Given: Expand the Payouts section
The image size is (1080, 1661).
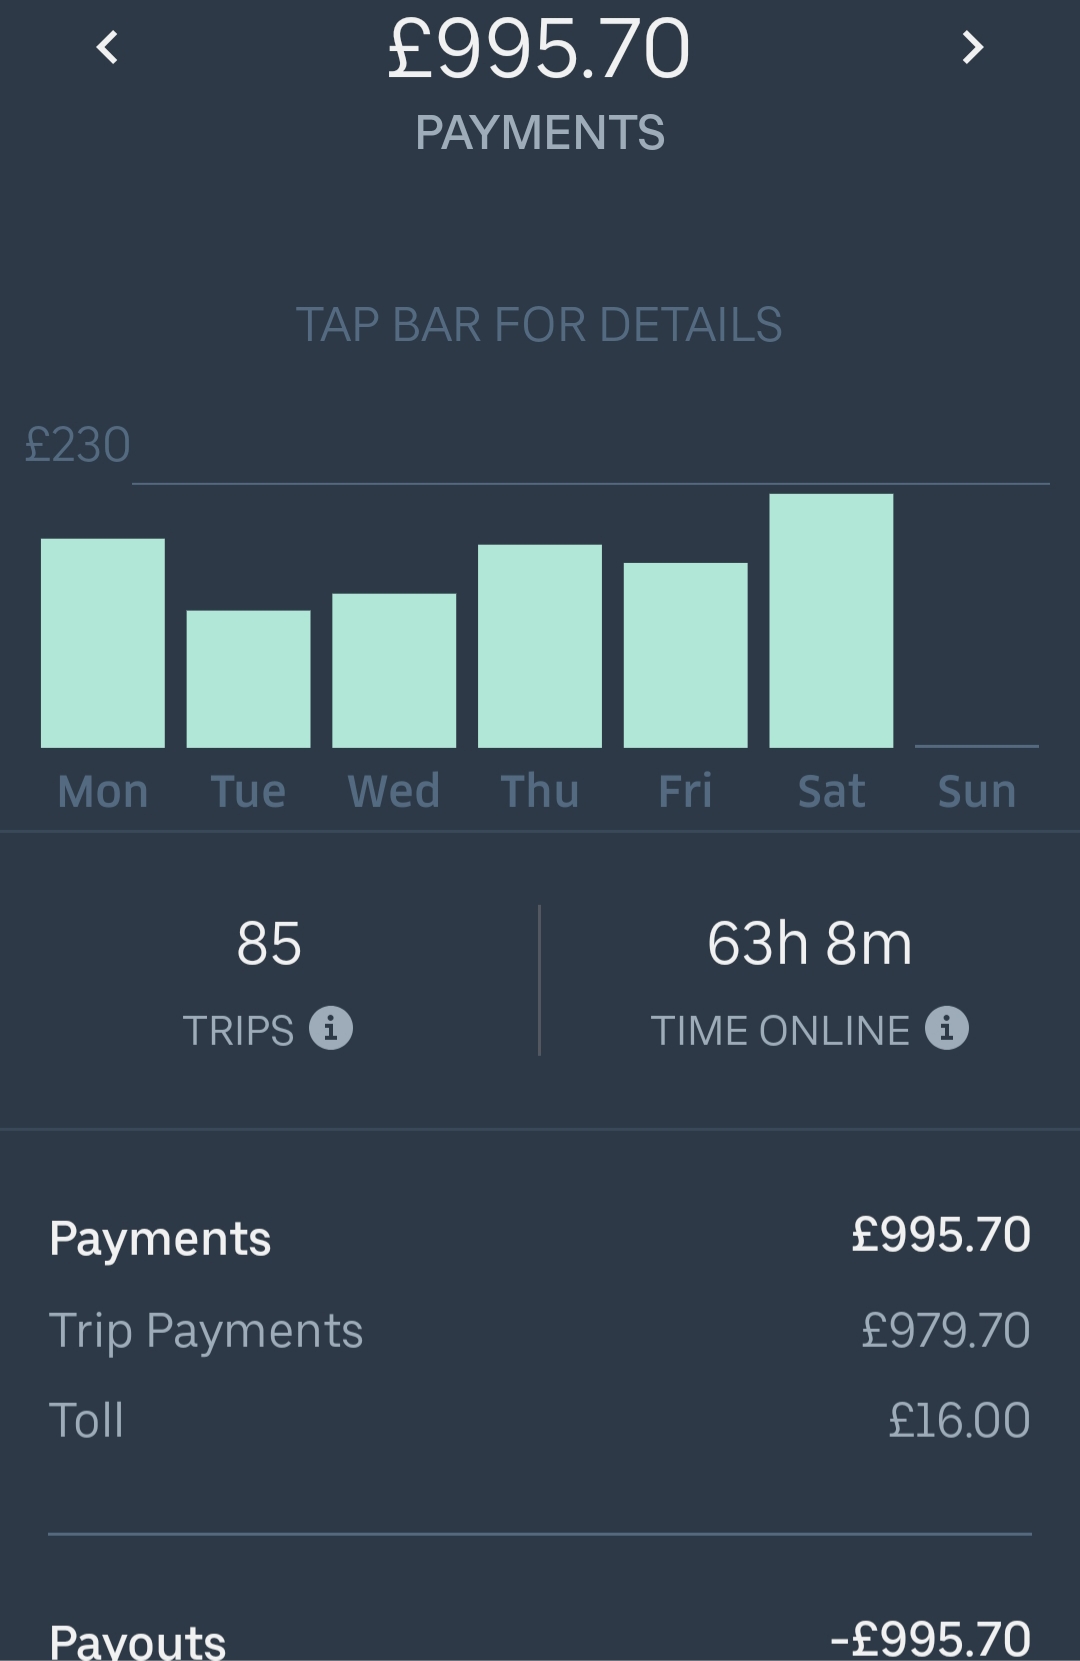Looking at the screenshot, I should 540,1638.
